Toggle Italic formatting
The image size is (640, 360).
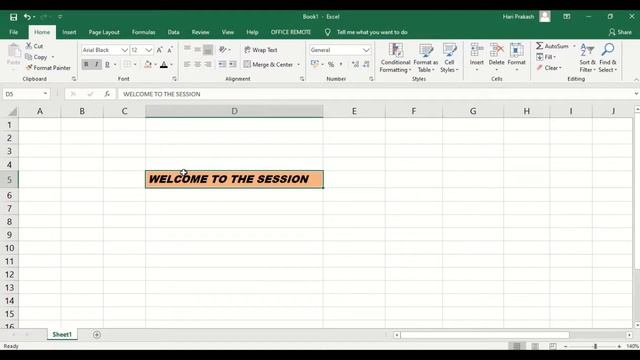96,64
